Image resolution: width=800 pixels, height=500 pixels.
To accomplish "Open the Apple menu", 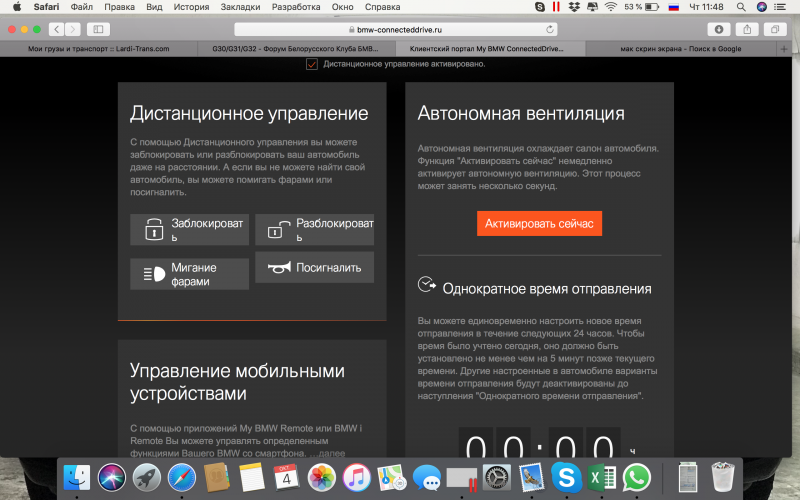I will tap(17, 7).
